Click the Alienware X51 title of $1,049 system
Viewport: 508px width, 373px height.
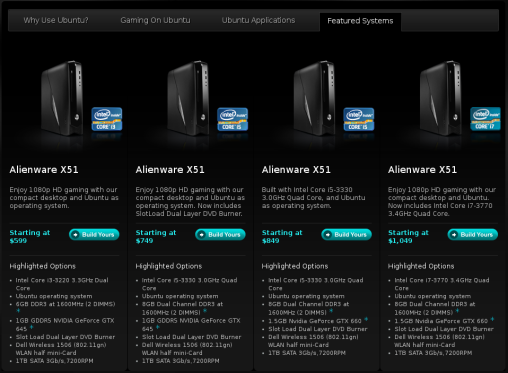422,170
